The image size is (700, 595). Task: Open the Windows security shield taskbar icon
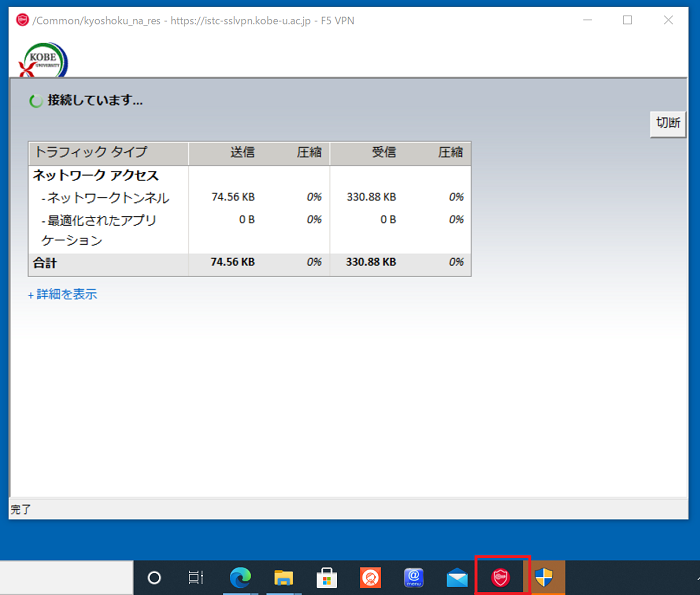pos(544,578)
